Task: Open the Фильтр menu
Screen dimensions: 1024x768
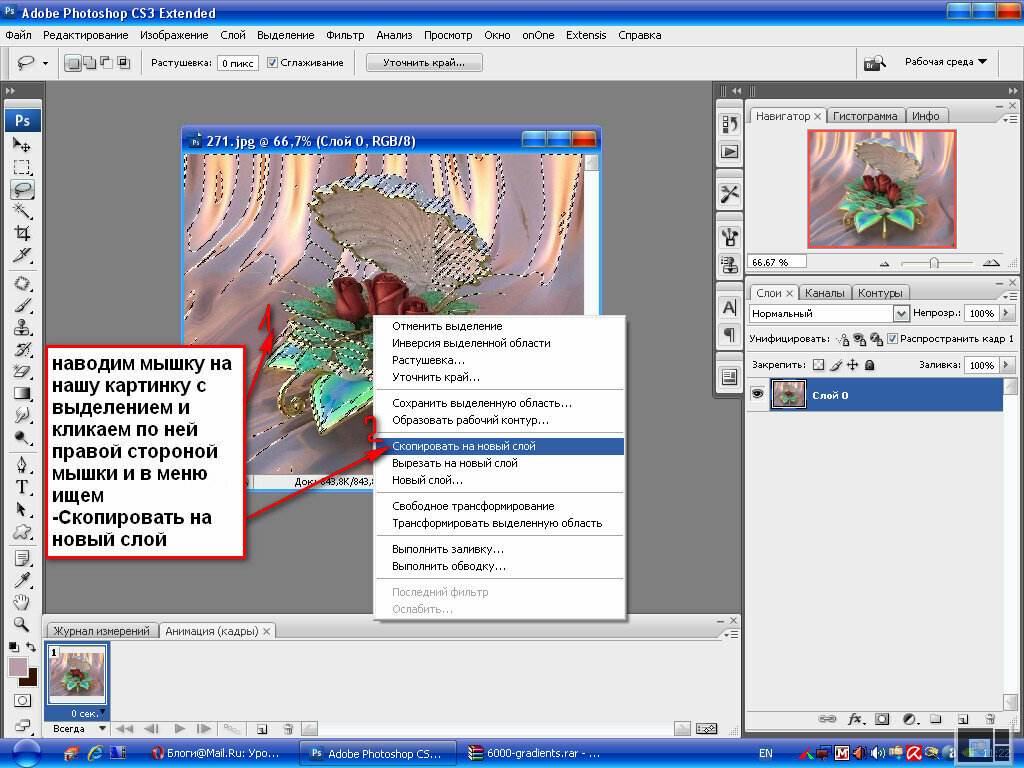Action: 345,35
